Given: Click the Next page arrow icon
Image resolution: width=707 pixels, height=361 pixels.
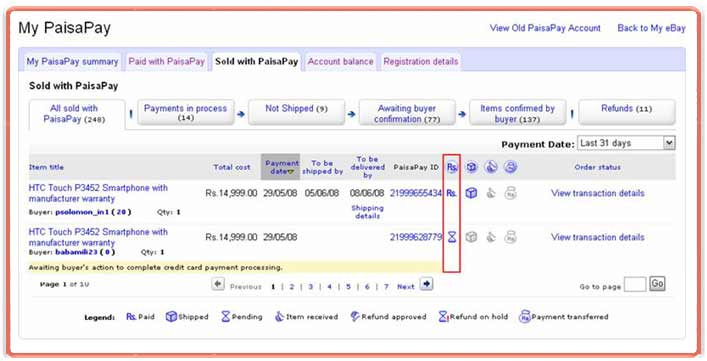Looking at the screenshot, I should (x=426, y=284).
